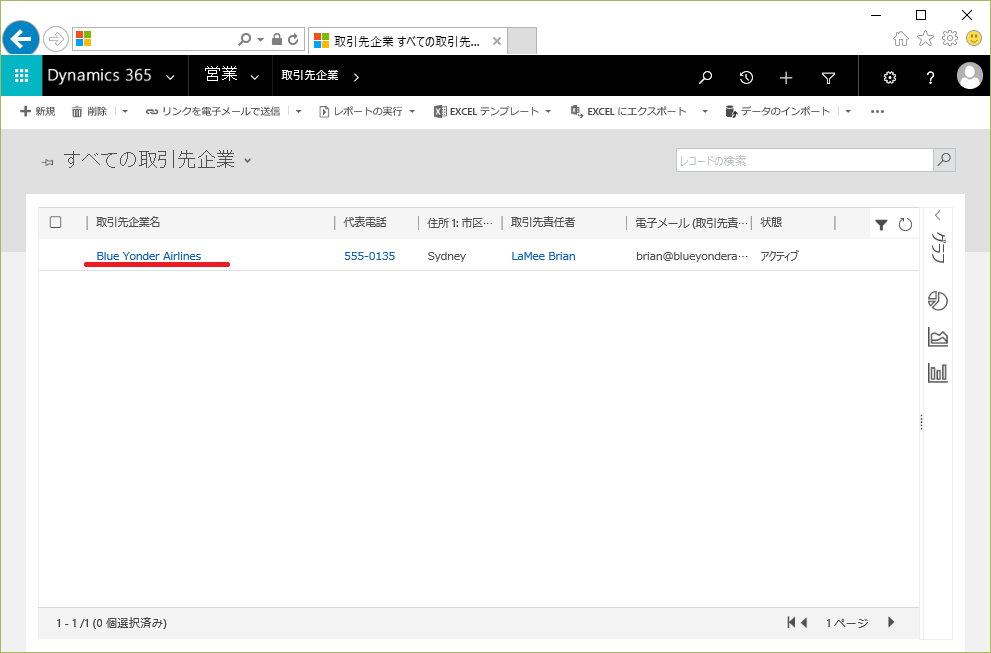Viewport: 991px width, 653px height.
Task: Open browser tools gear icon
Action: [x=950, y=39]
